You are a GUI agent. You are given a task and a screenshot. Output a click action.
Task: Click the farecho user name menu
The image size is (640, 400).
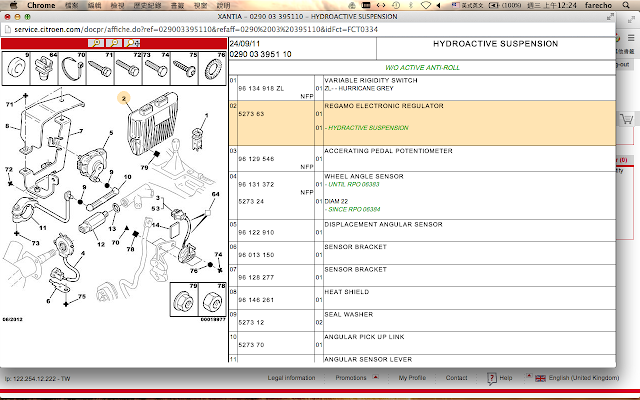coord(598,5)
